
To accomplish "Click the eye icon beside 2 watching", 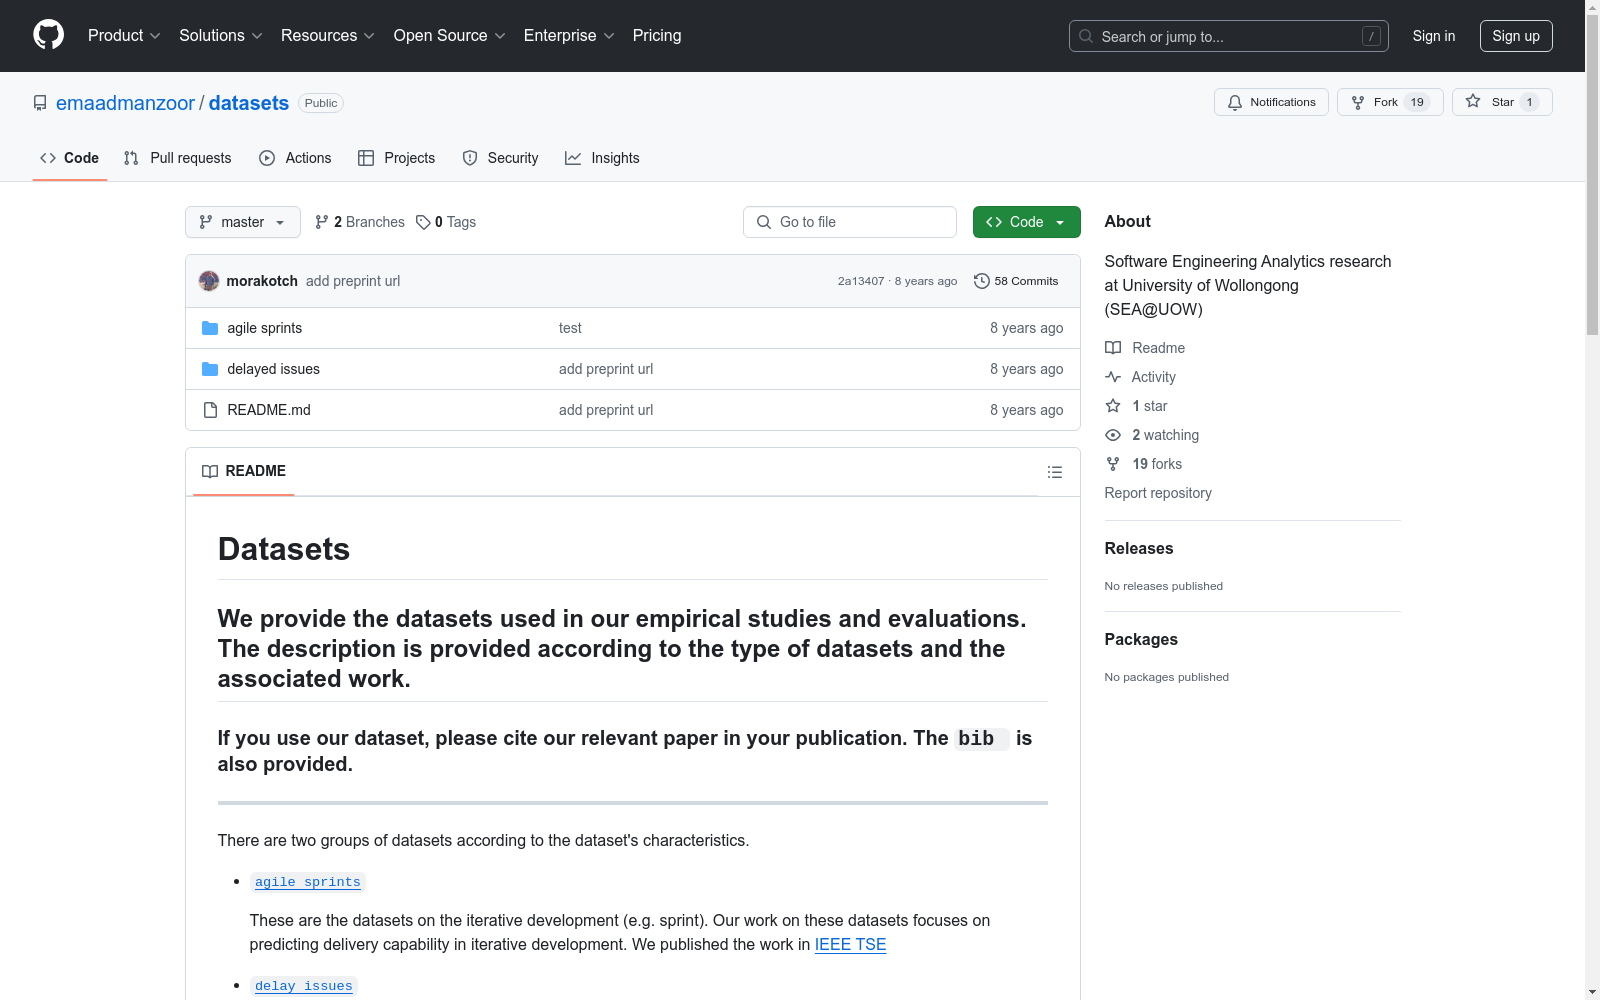I will pyautogui.click(x=1113, y=435).
